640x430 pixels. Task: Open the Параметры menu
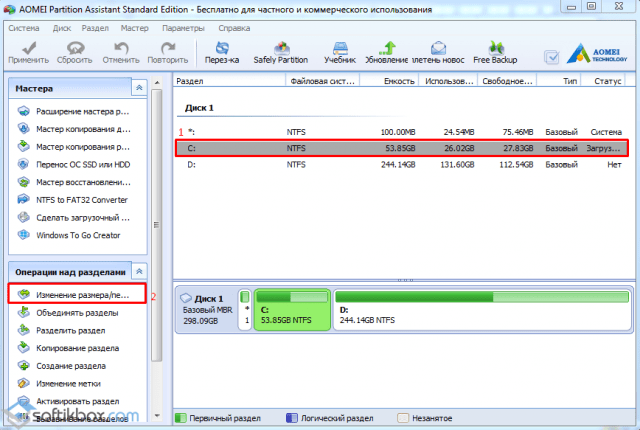[x=183, y=28]
